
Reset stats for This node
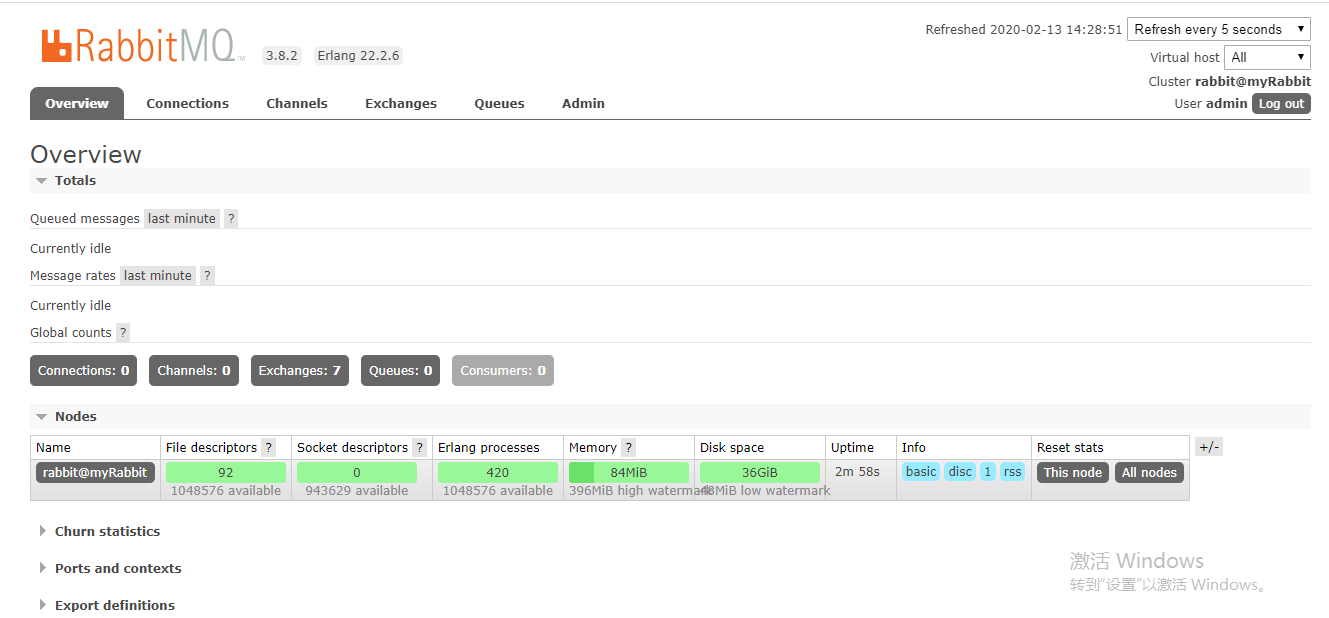pyautogui.click(x=1072, y=472)
